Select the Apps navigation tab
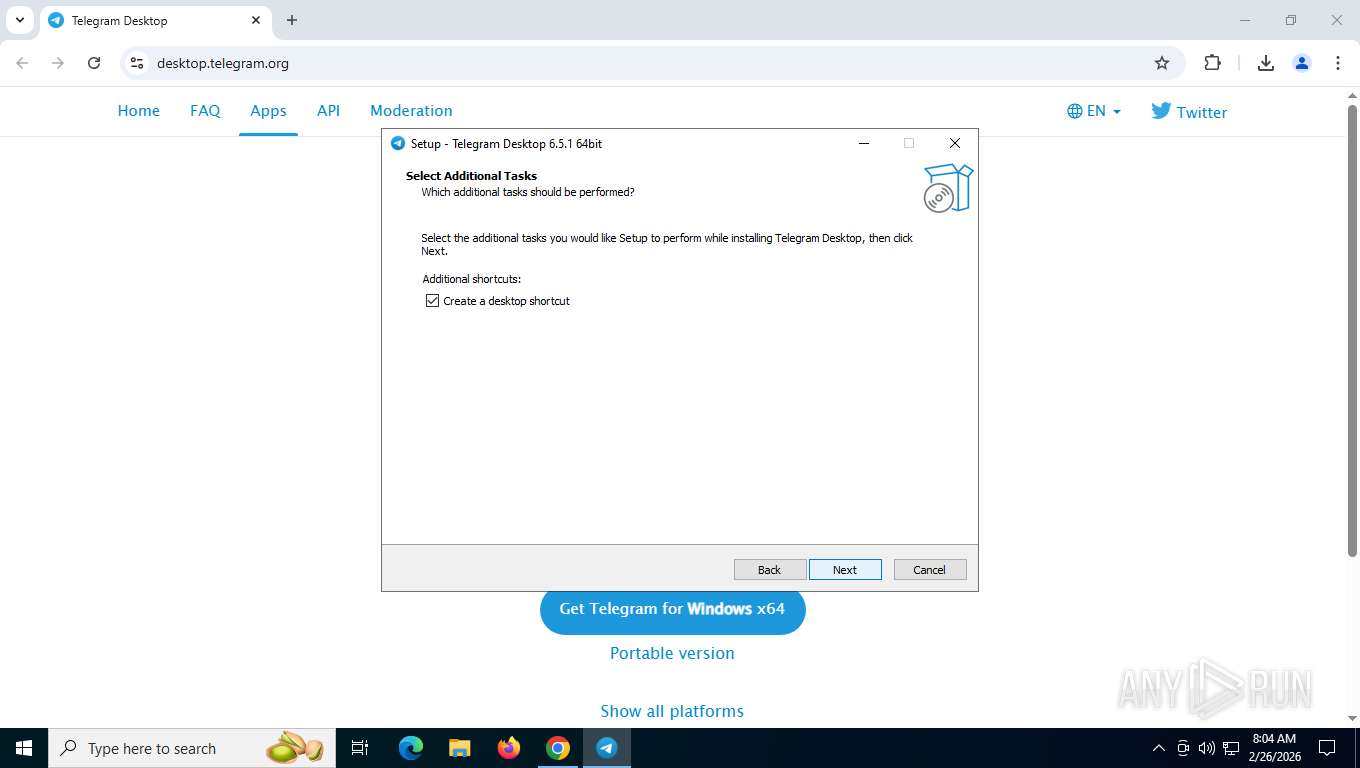The image size is (1360, 768). point(268,111)
